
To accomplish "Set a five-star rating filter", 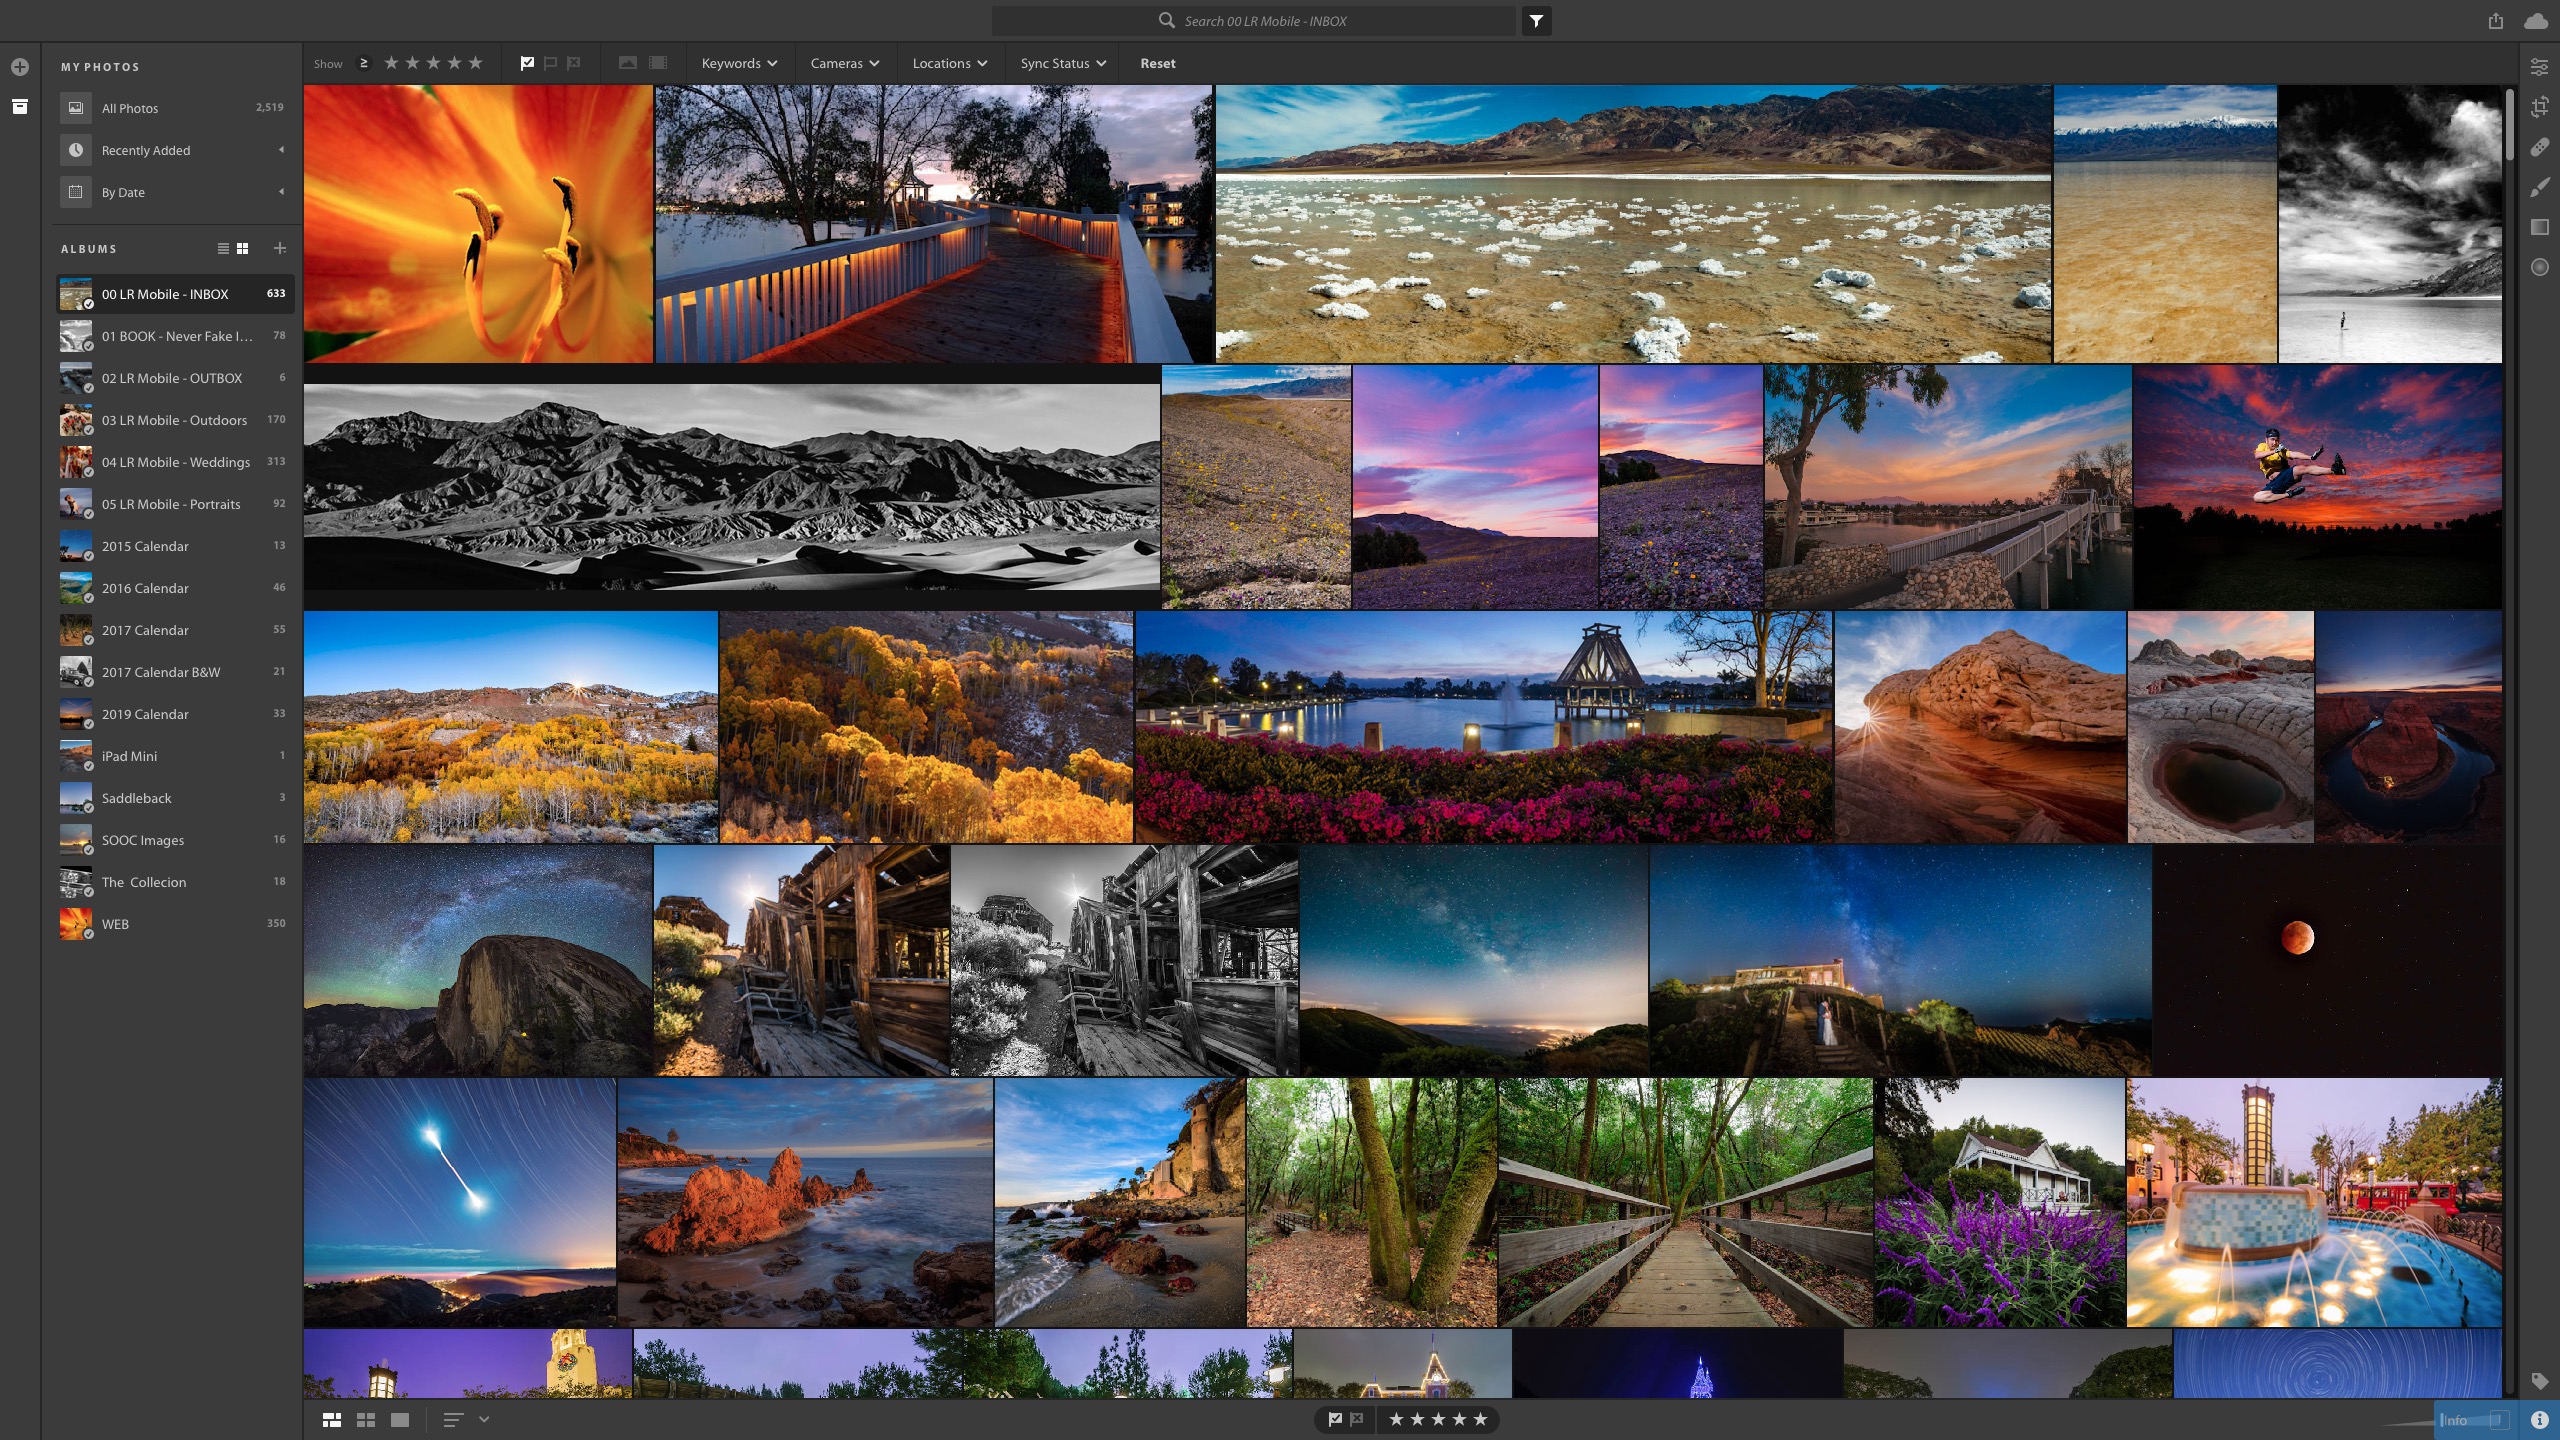I will [x=476, y=62].
